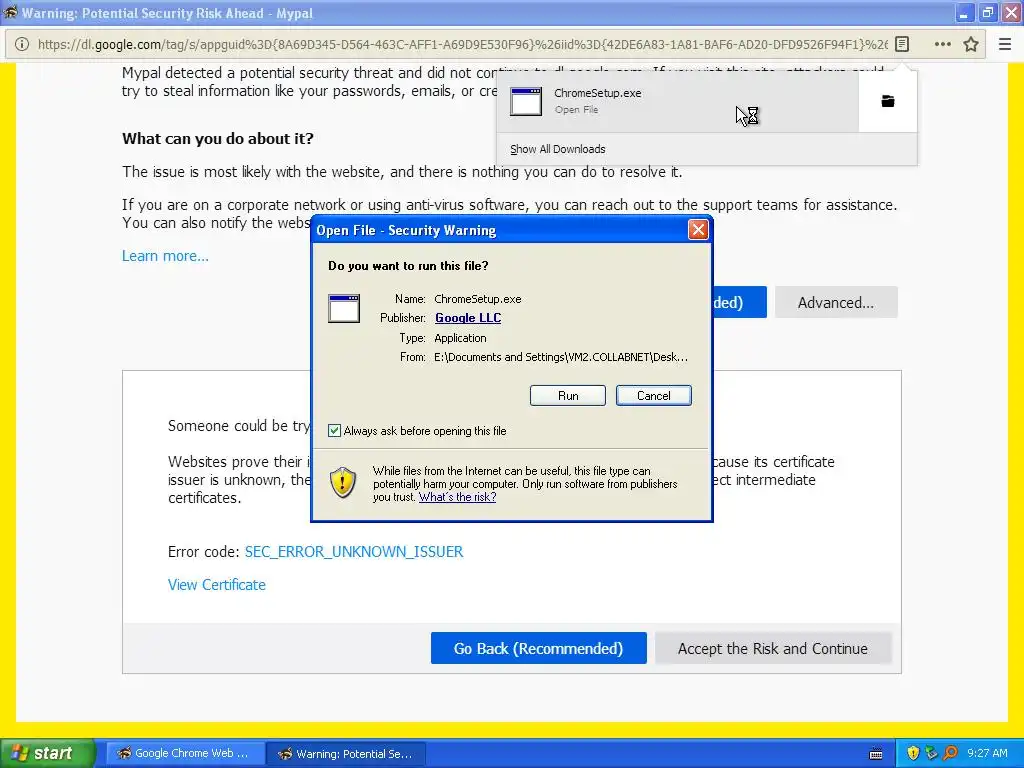Click What's the risk? link

click(457, 497)
